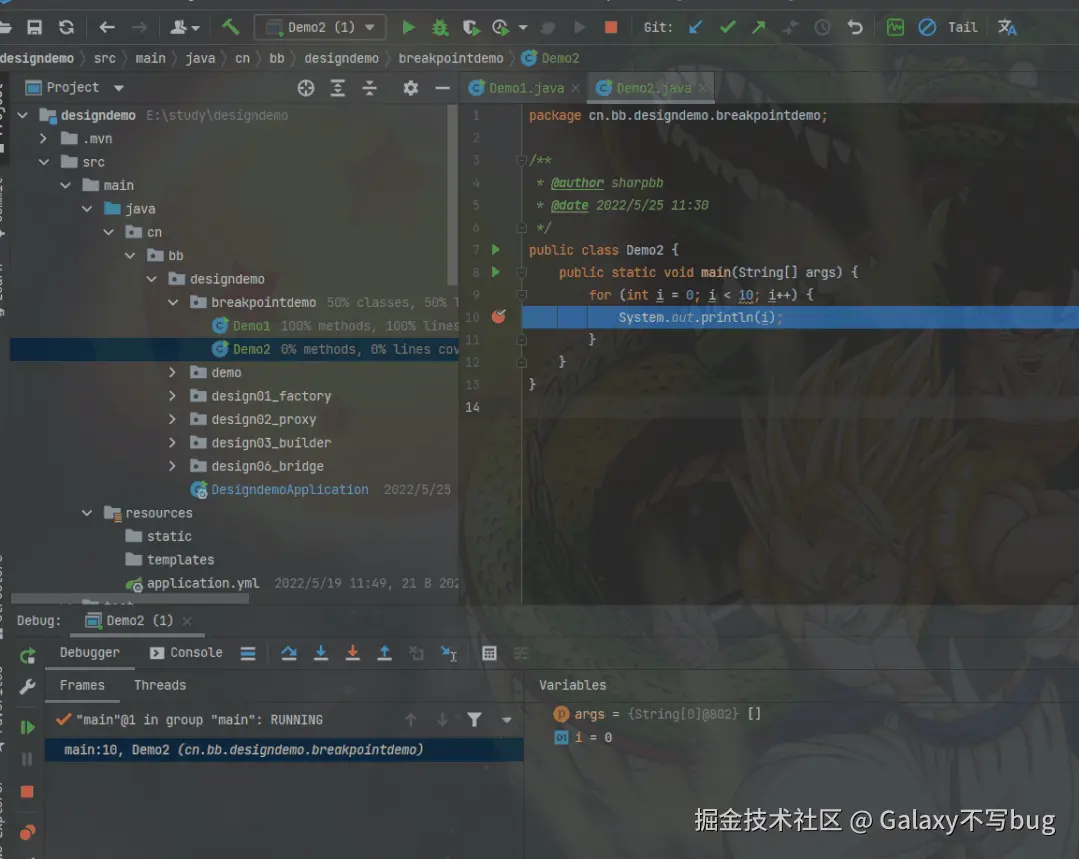The width and height of the screenshot is (1079, 859).
Task: Stop the run with the red square in the top toolbar
Action: (610, 28)
